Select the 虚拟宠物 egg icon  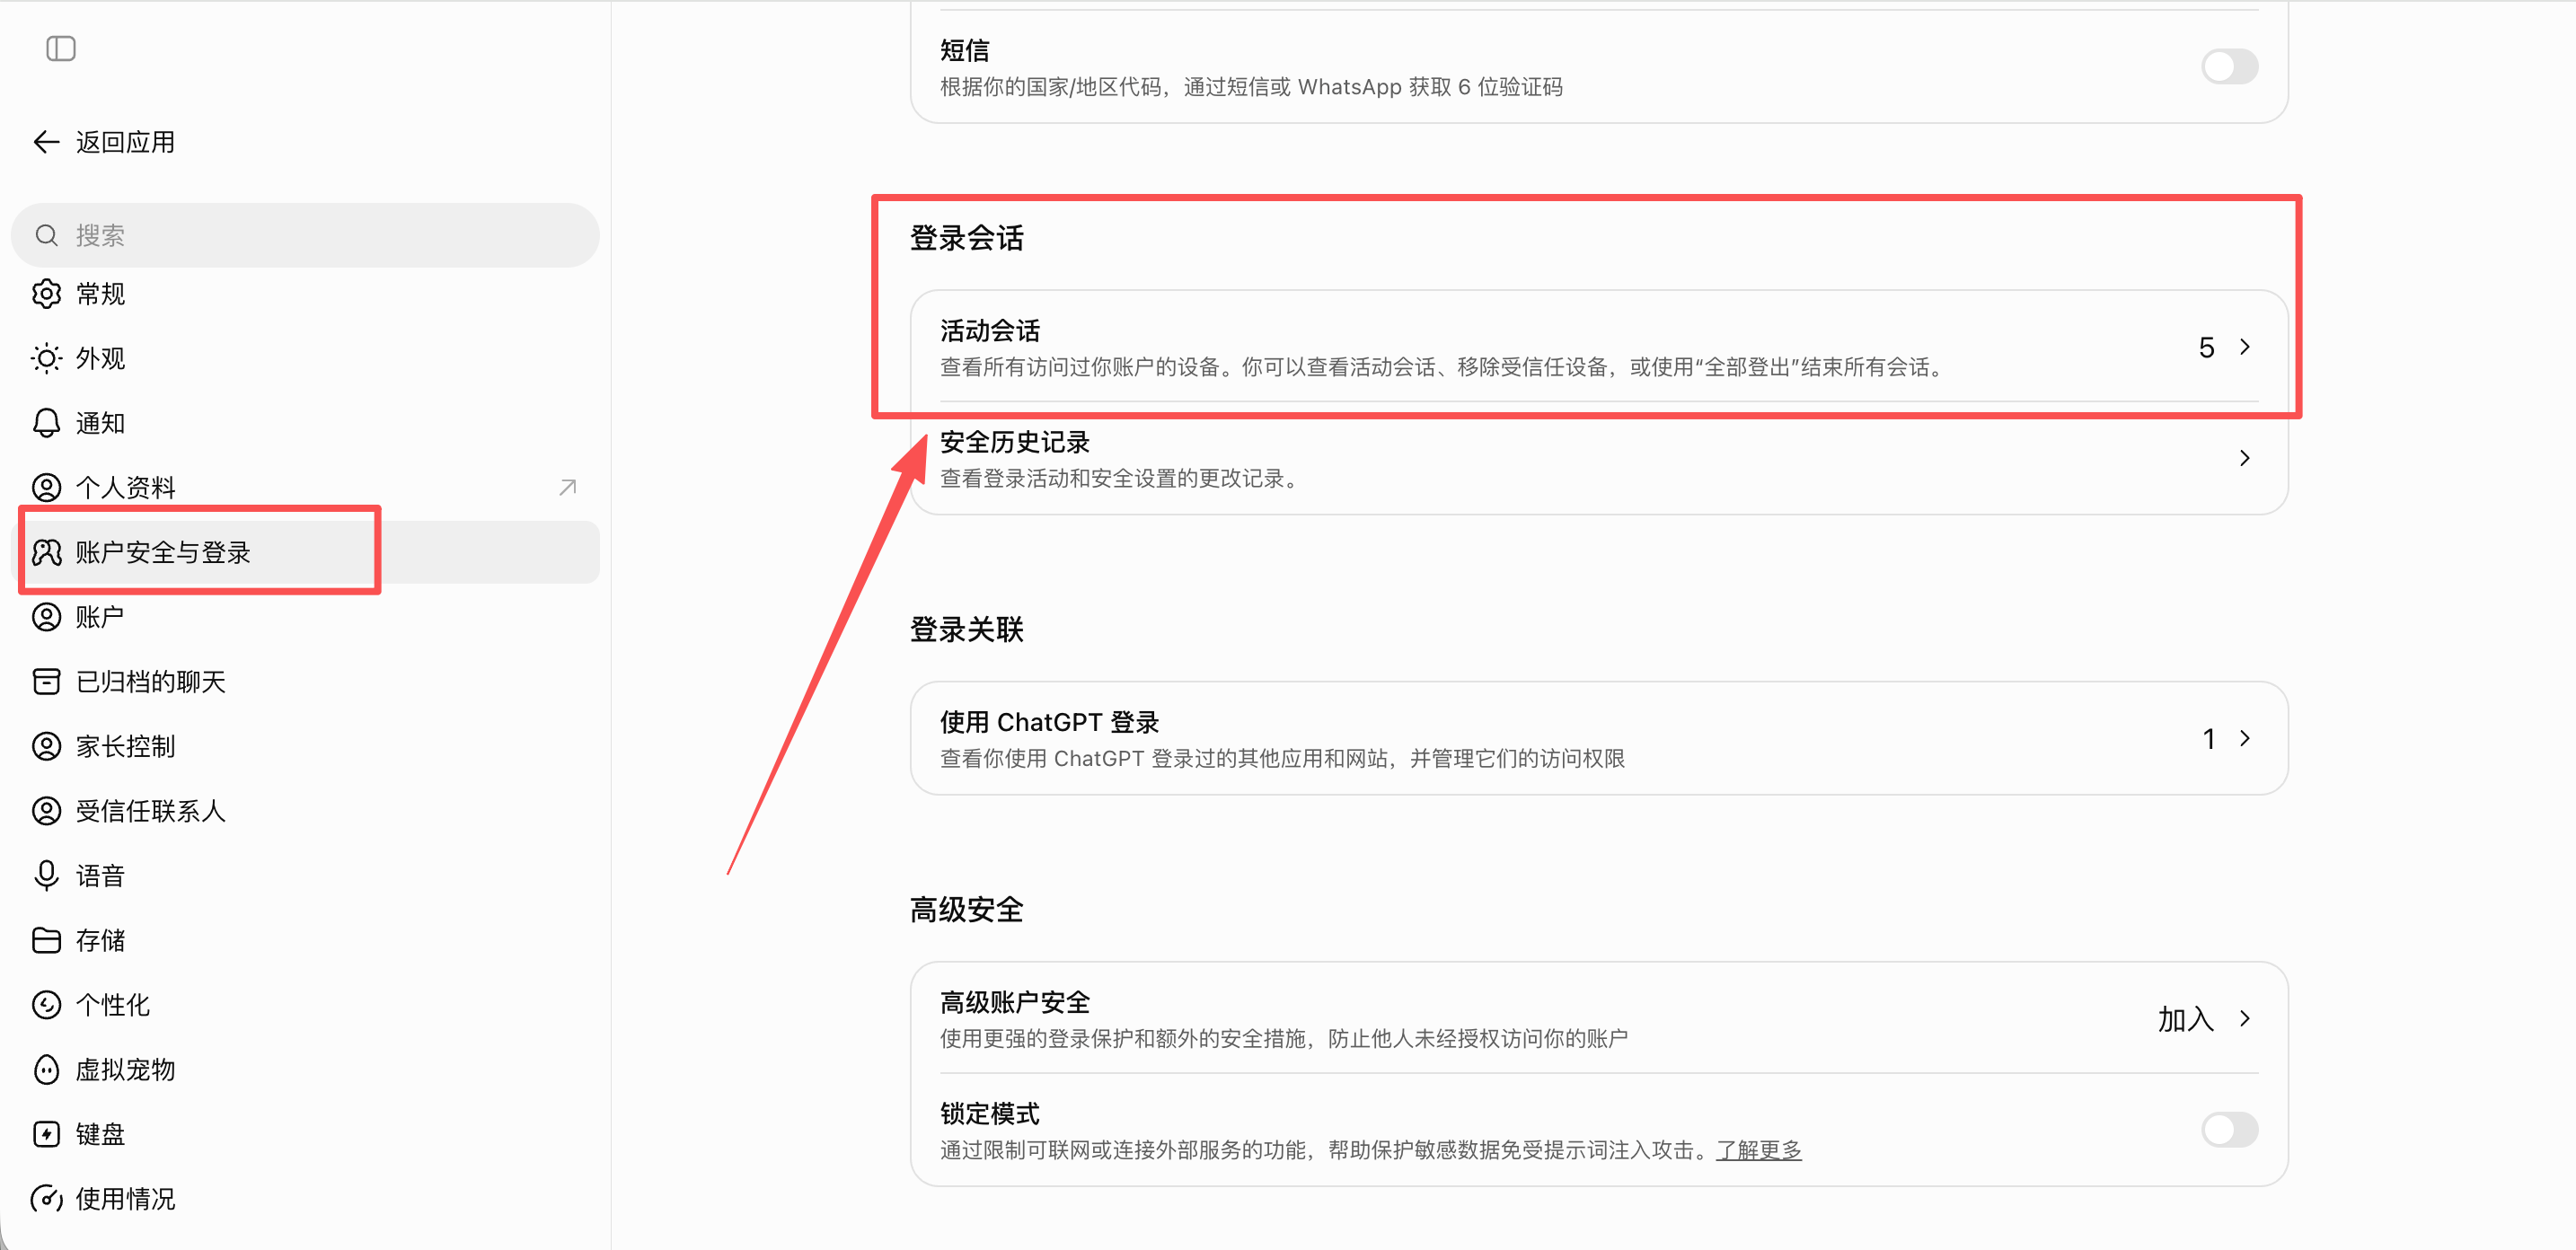pyautogui.click(x=46, y=1070)
